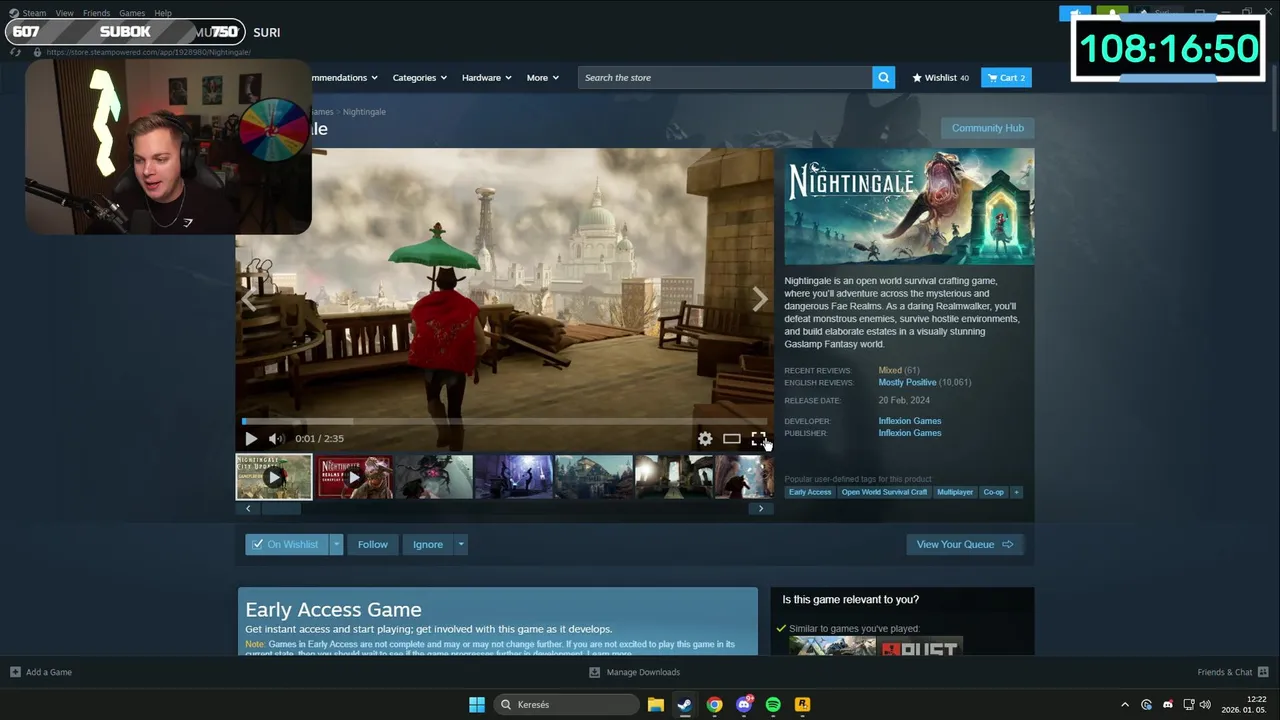Open Google Chrome from the taskbar
1280x720 pixels.
click(x=714, y=704)
